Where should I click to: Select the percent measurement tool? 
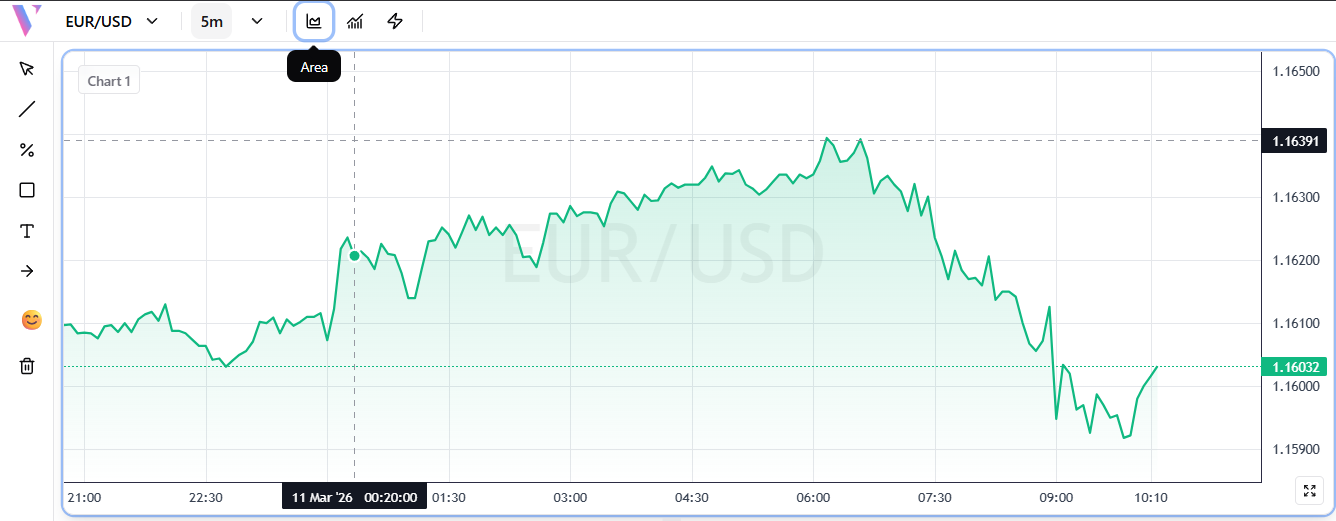[x=27, y=150]
